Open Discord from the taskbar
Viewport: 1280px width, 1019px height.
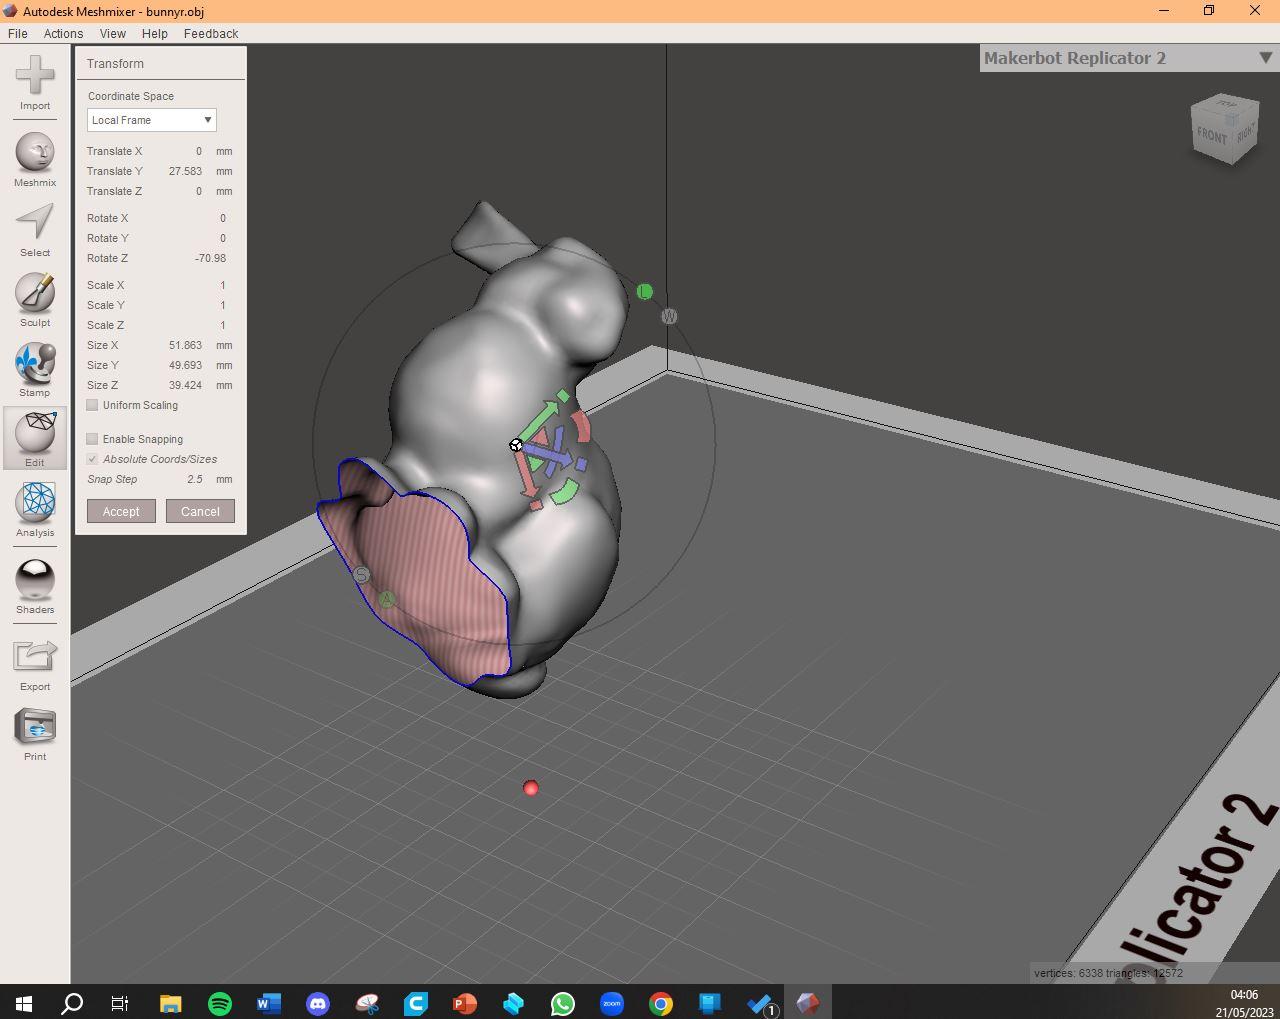pos(318,1003)
